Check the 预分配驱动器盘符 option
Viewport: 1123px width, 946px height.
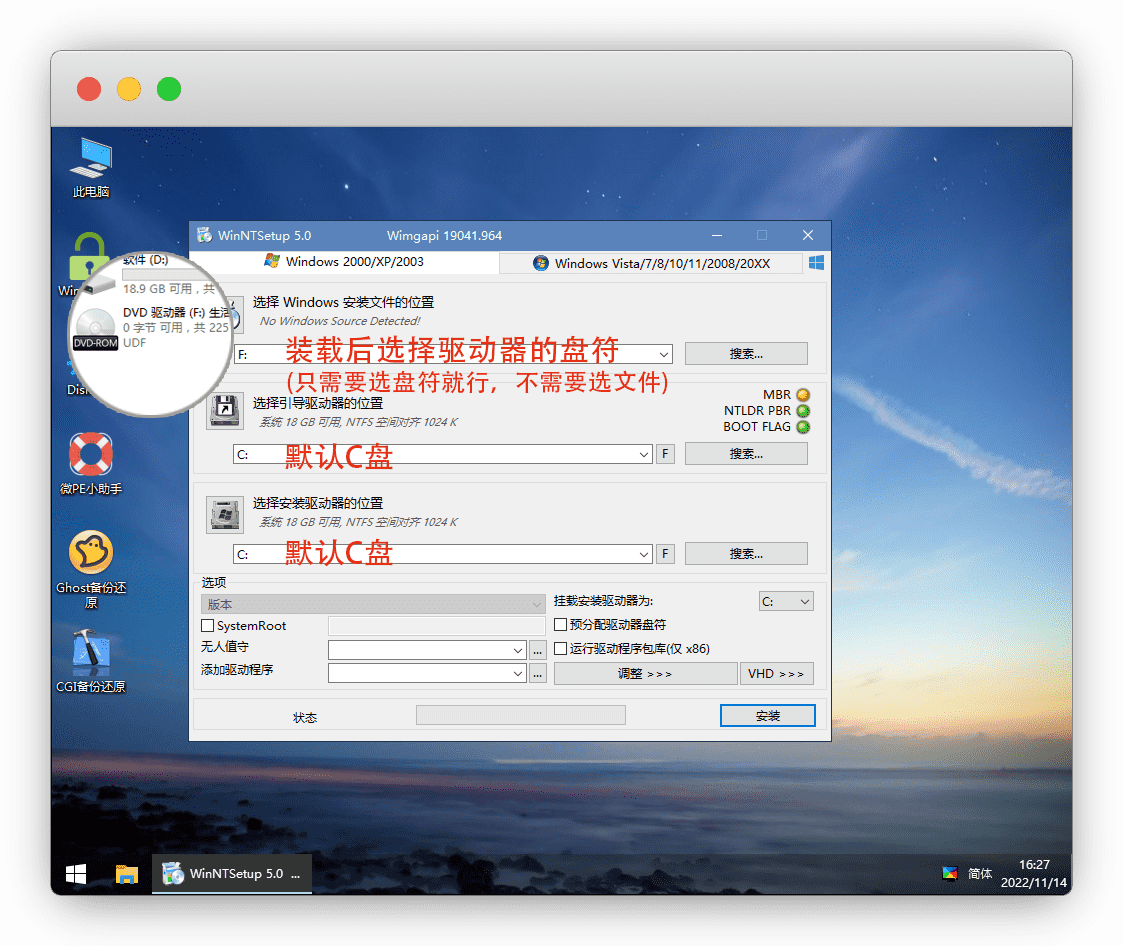point(561,625)
